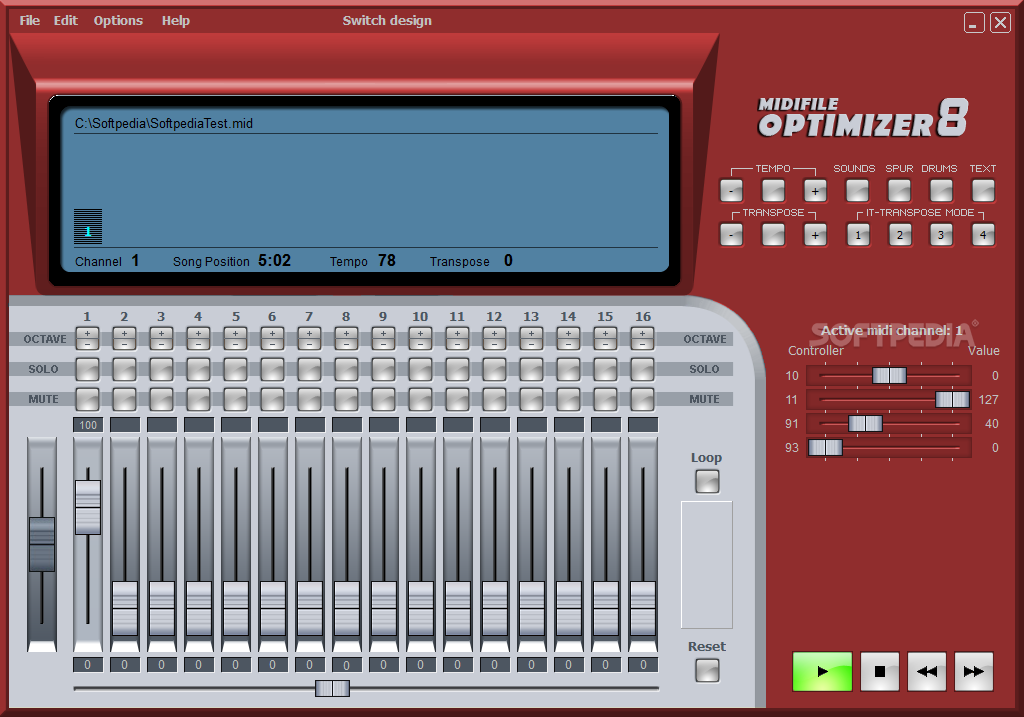Mute channel 1
The image size is (1024, 717).
[x=88, y=399]
